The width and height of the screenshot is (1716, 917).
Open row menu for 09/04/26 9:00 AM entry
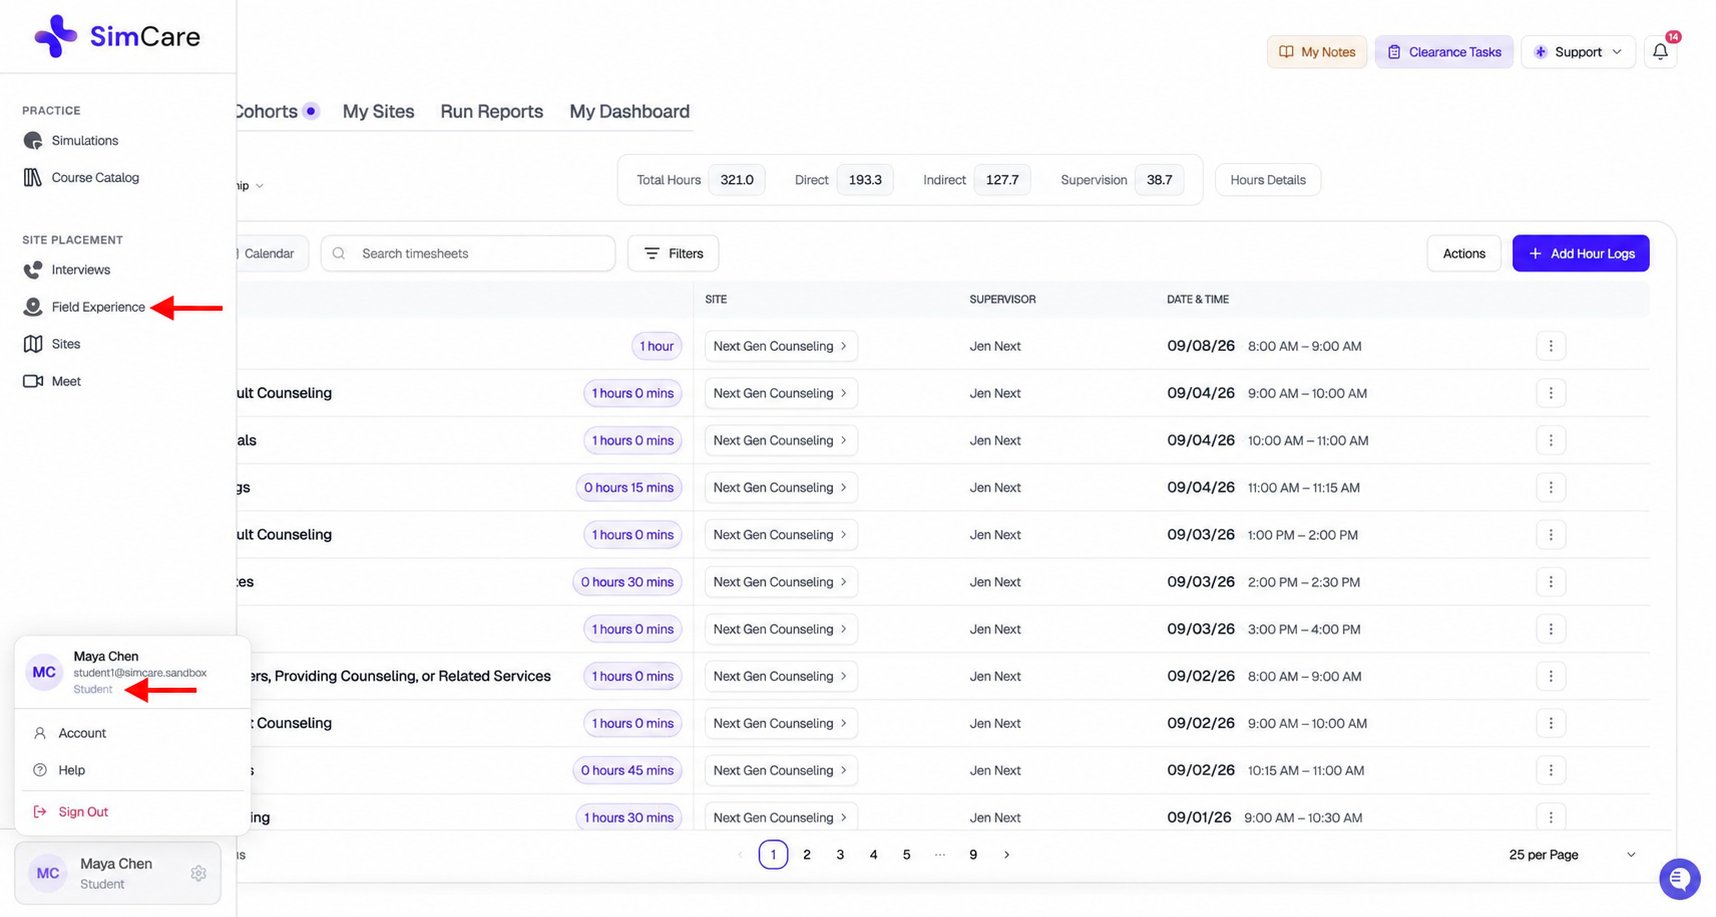click(x=1551, y=393)
